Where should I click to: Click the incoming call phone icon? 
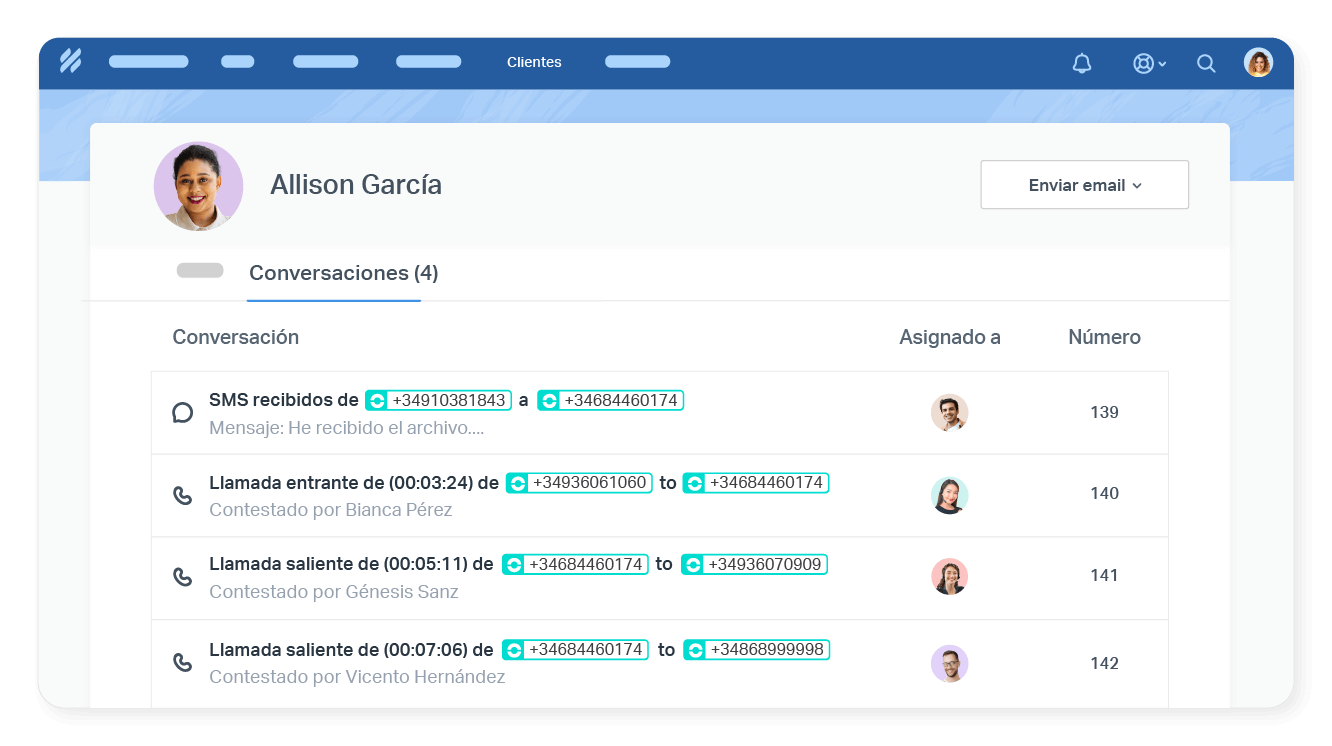coord(183,493)
